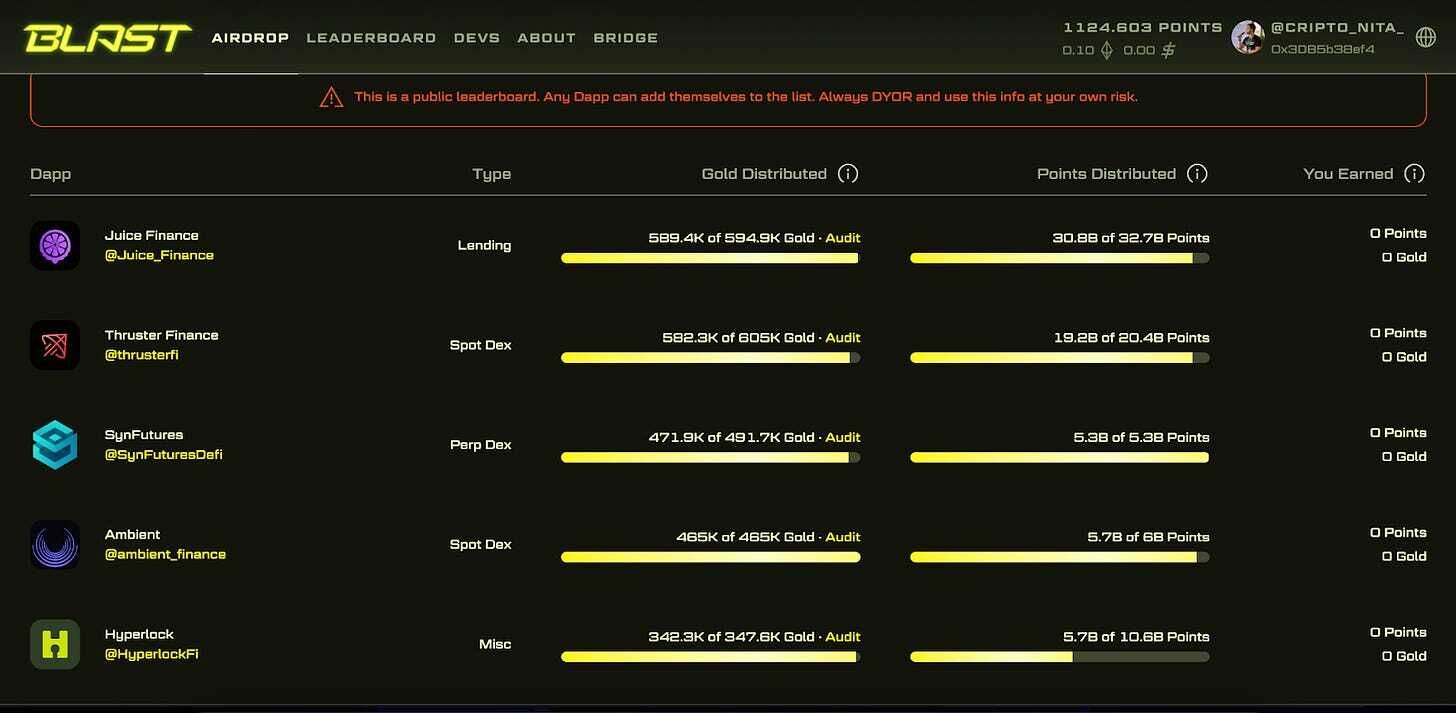Click the SynFutures name
The image size is (1456, 713).
(x=144, y=435)
